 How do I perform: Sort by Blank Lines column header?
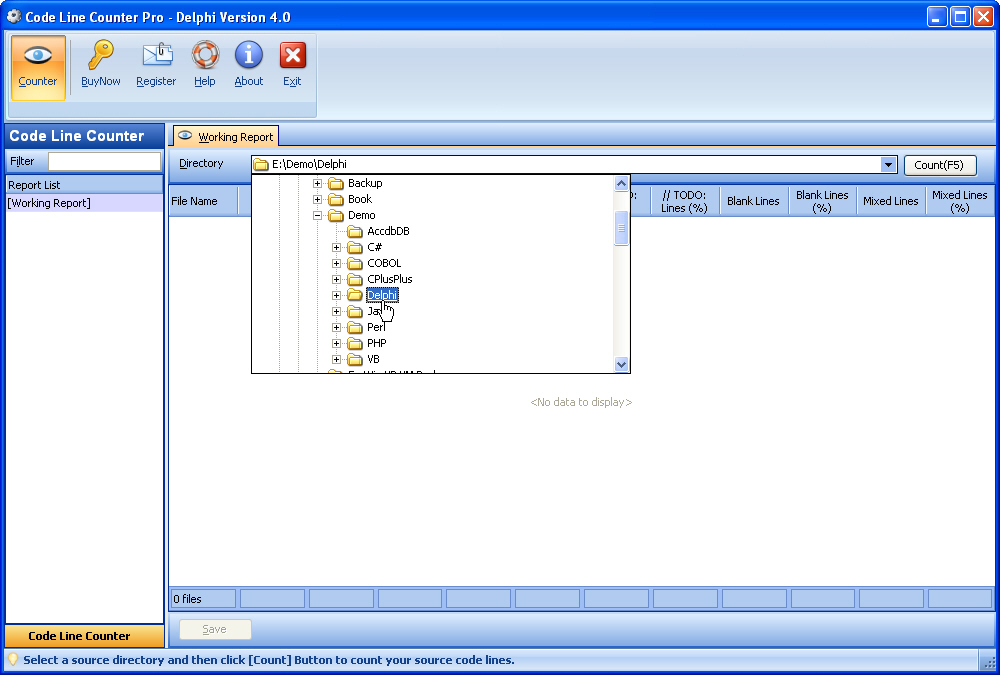753,201
